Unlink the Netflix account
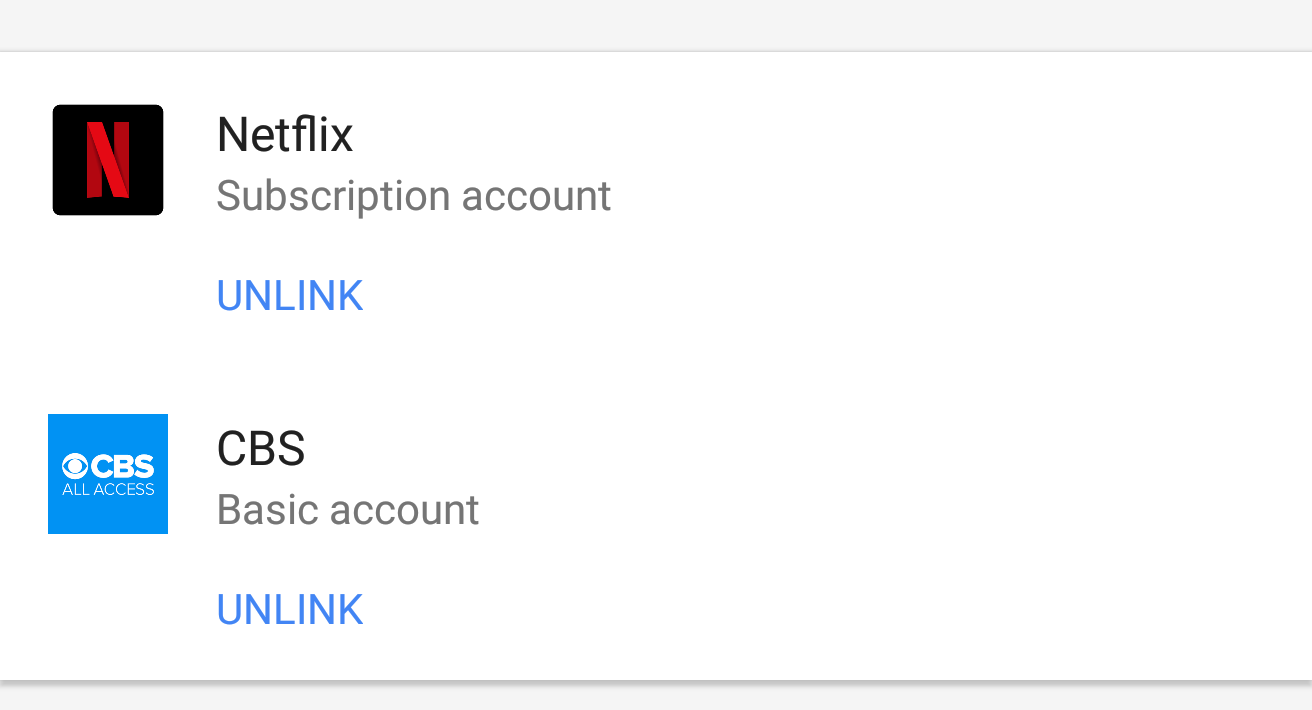Image resolution: width=1312 pixels, height=710 pixels. coord(290,296)
